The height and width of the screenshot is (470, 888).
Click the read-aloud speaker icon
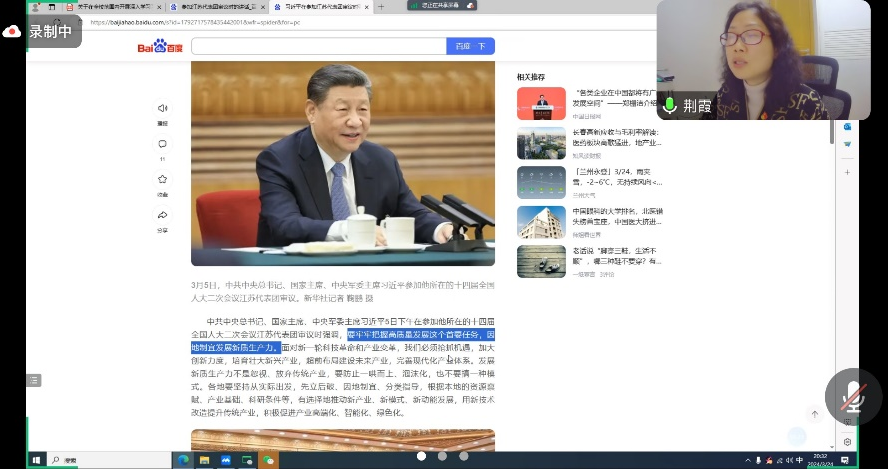(x=162, y=108)
